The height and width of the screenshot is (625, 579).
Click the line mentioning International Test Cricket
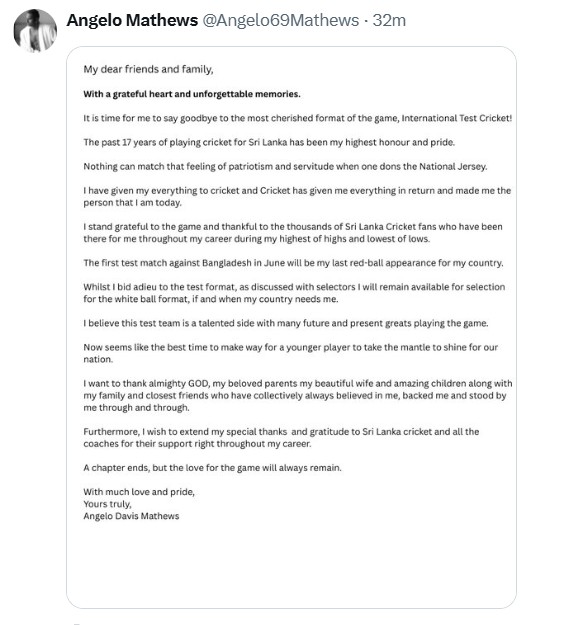298,118
